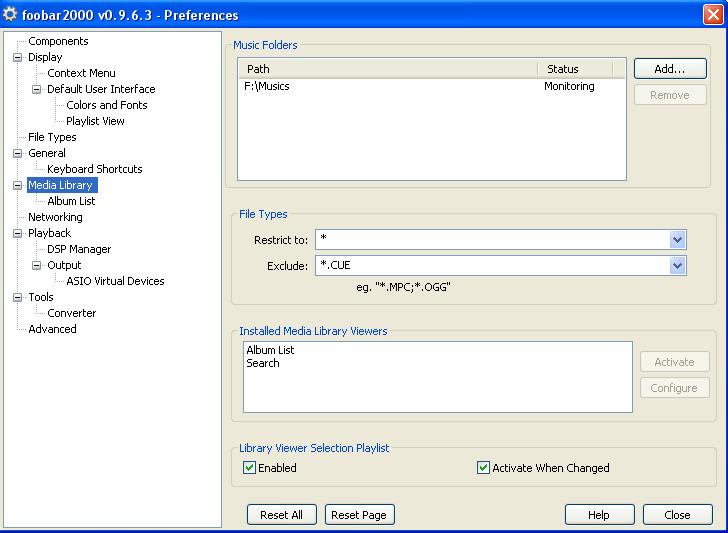Viewport: 728px width, 533px height.
Task: Open DSP Manager page
Action: point(79,249)
